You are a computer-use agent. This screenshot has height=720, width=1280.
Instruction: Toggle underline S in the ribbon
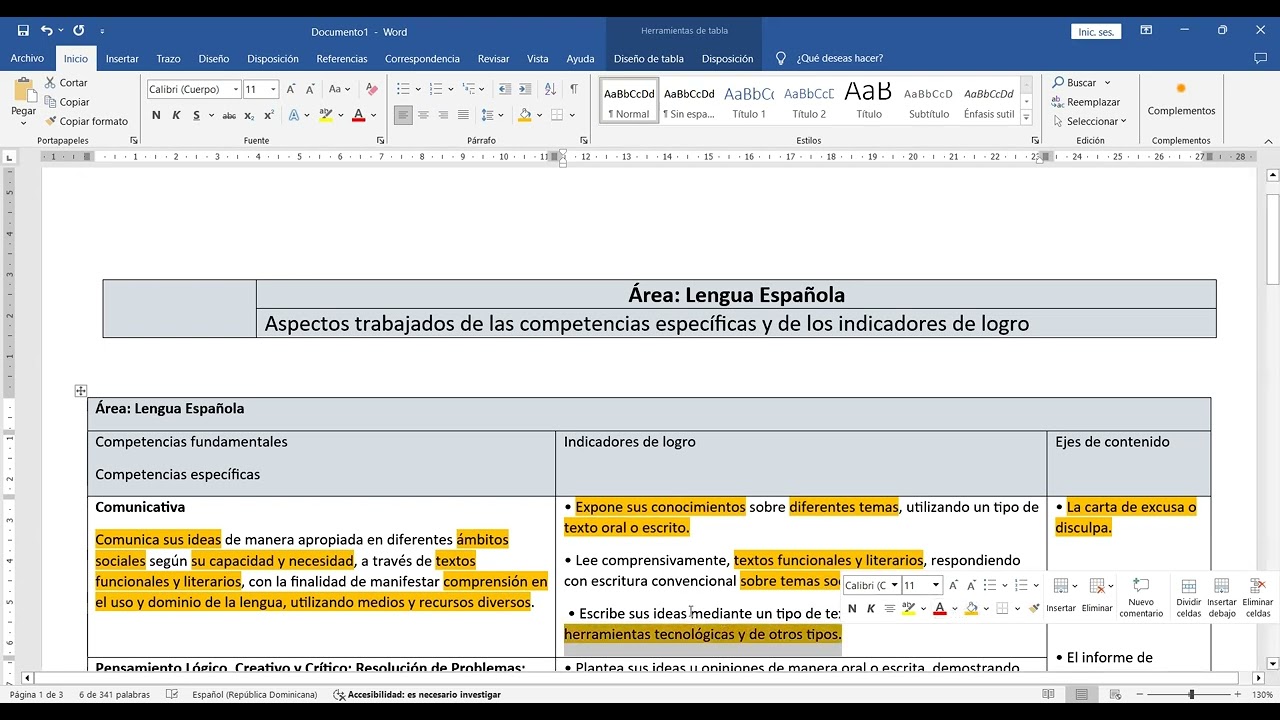(196, 115)
